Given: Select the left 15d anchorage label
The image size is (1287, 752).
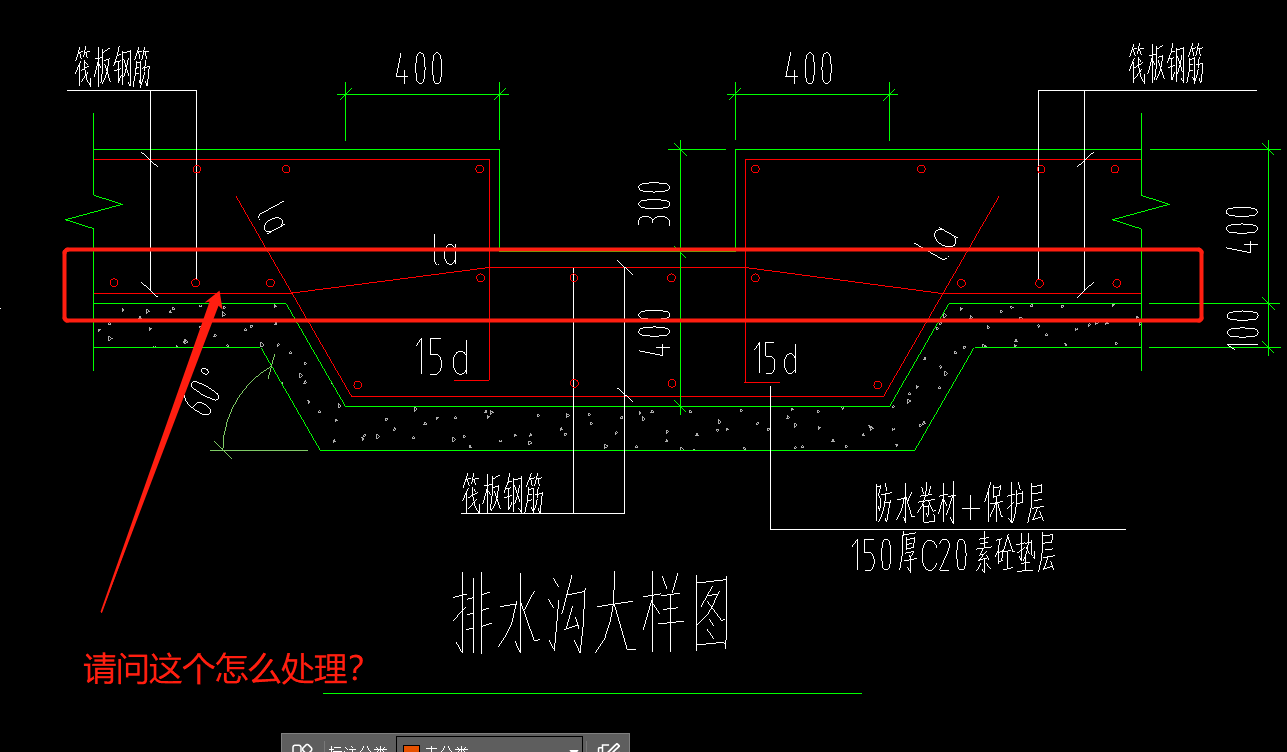Looking at the screenshot, I should [444, 357].
